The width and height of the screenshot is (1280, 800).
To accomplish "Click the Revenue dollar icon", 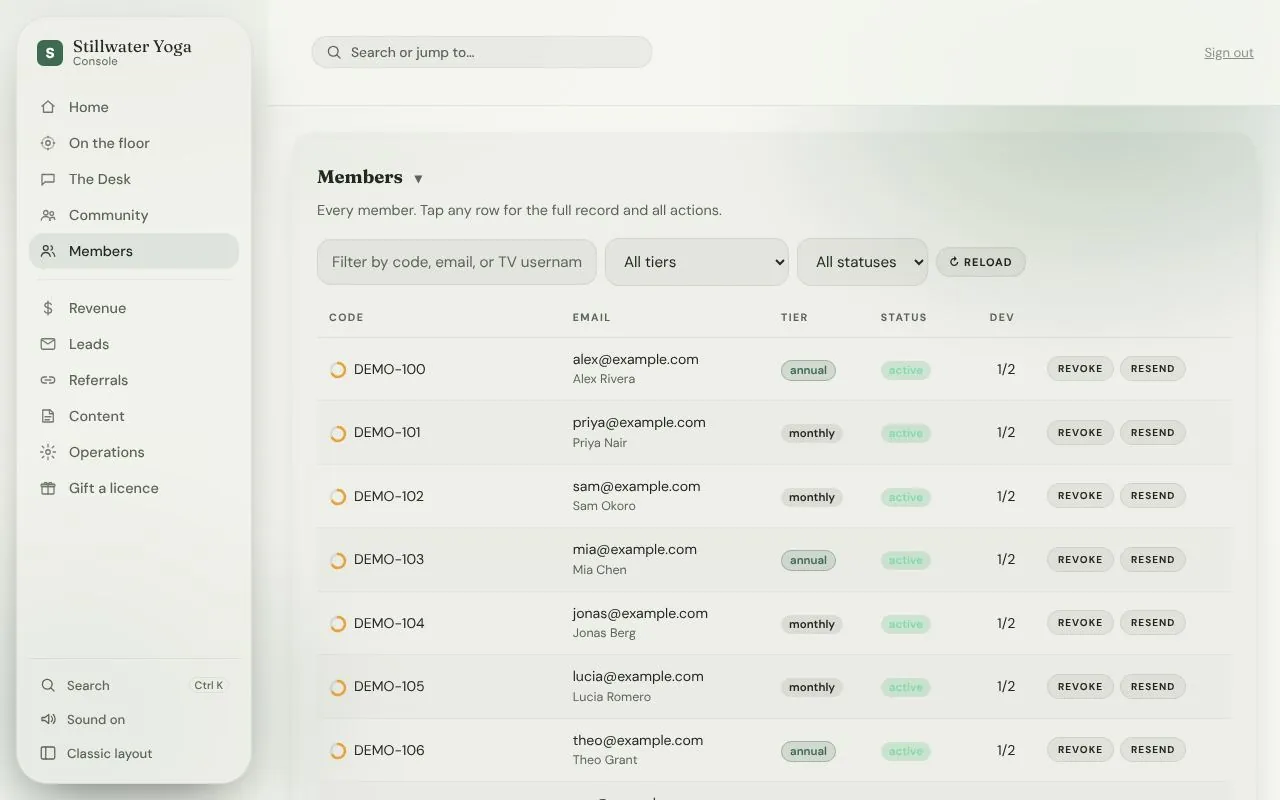I will [48, 308].
